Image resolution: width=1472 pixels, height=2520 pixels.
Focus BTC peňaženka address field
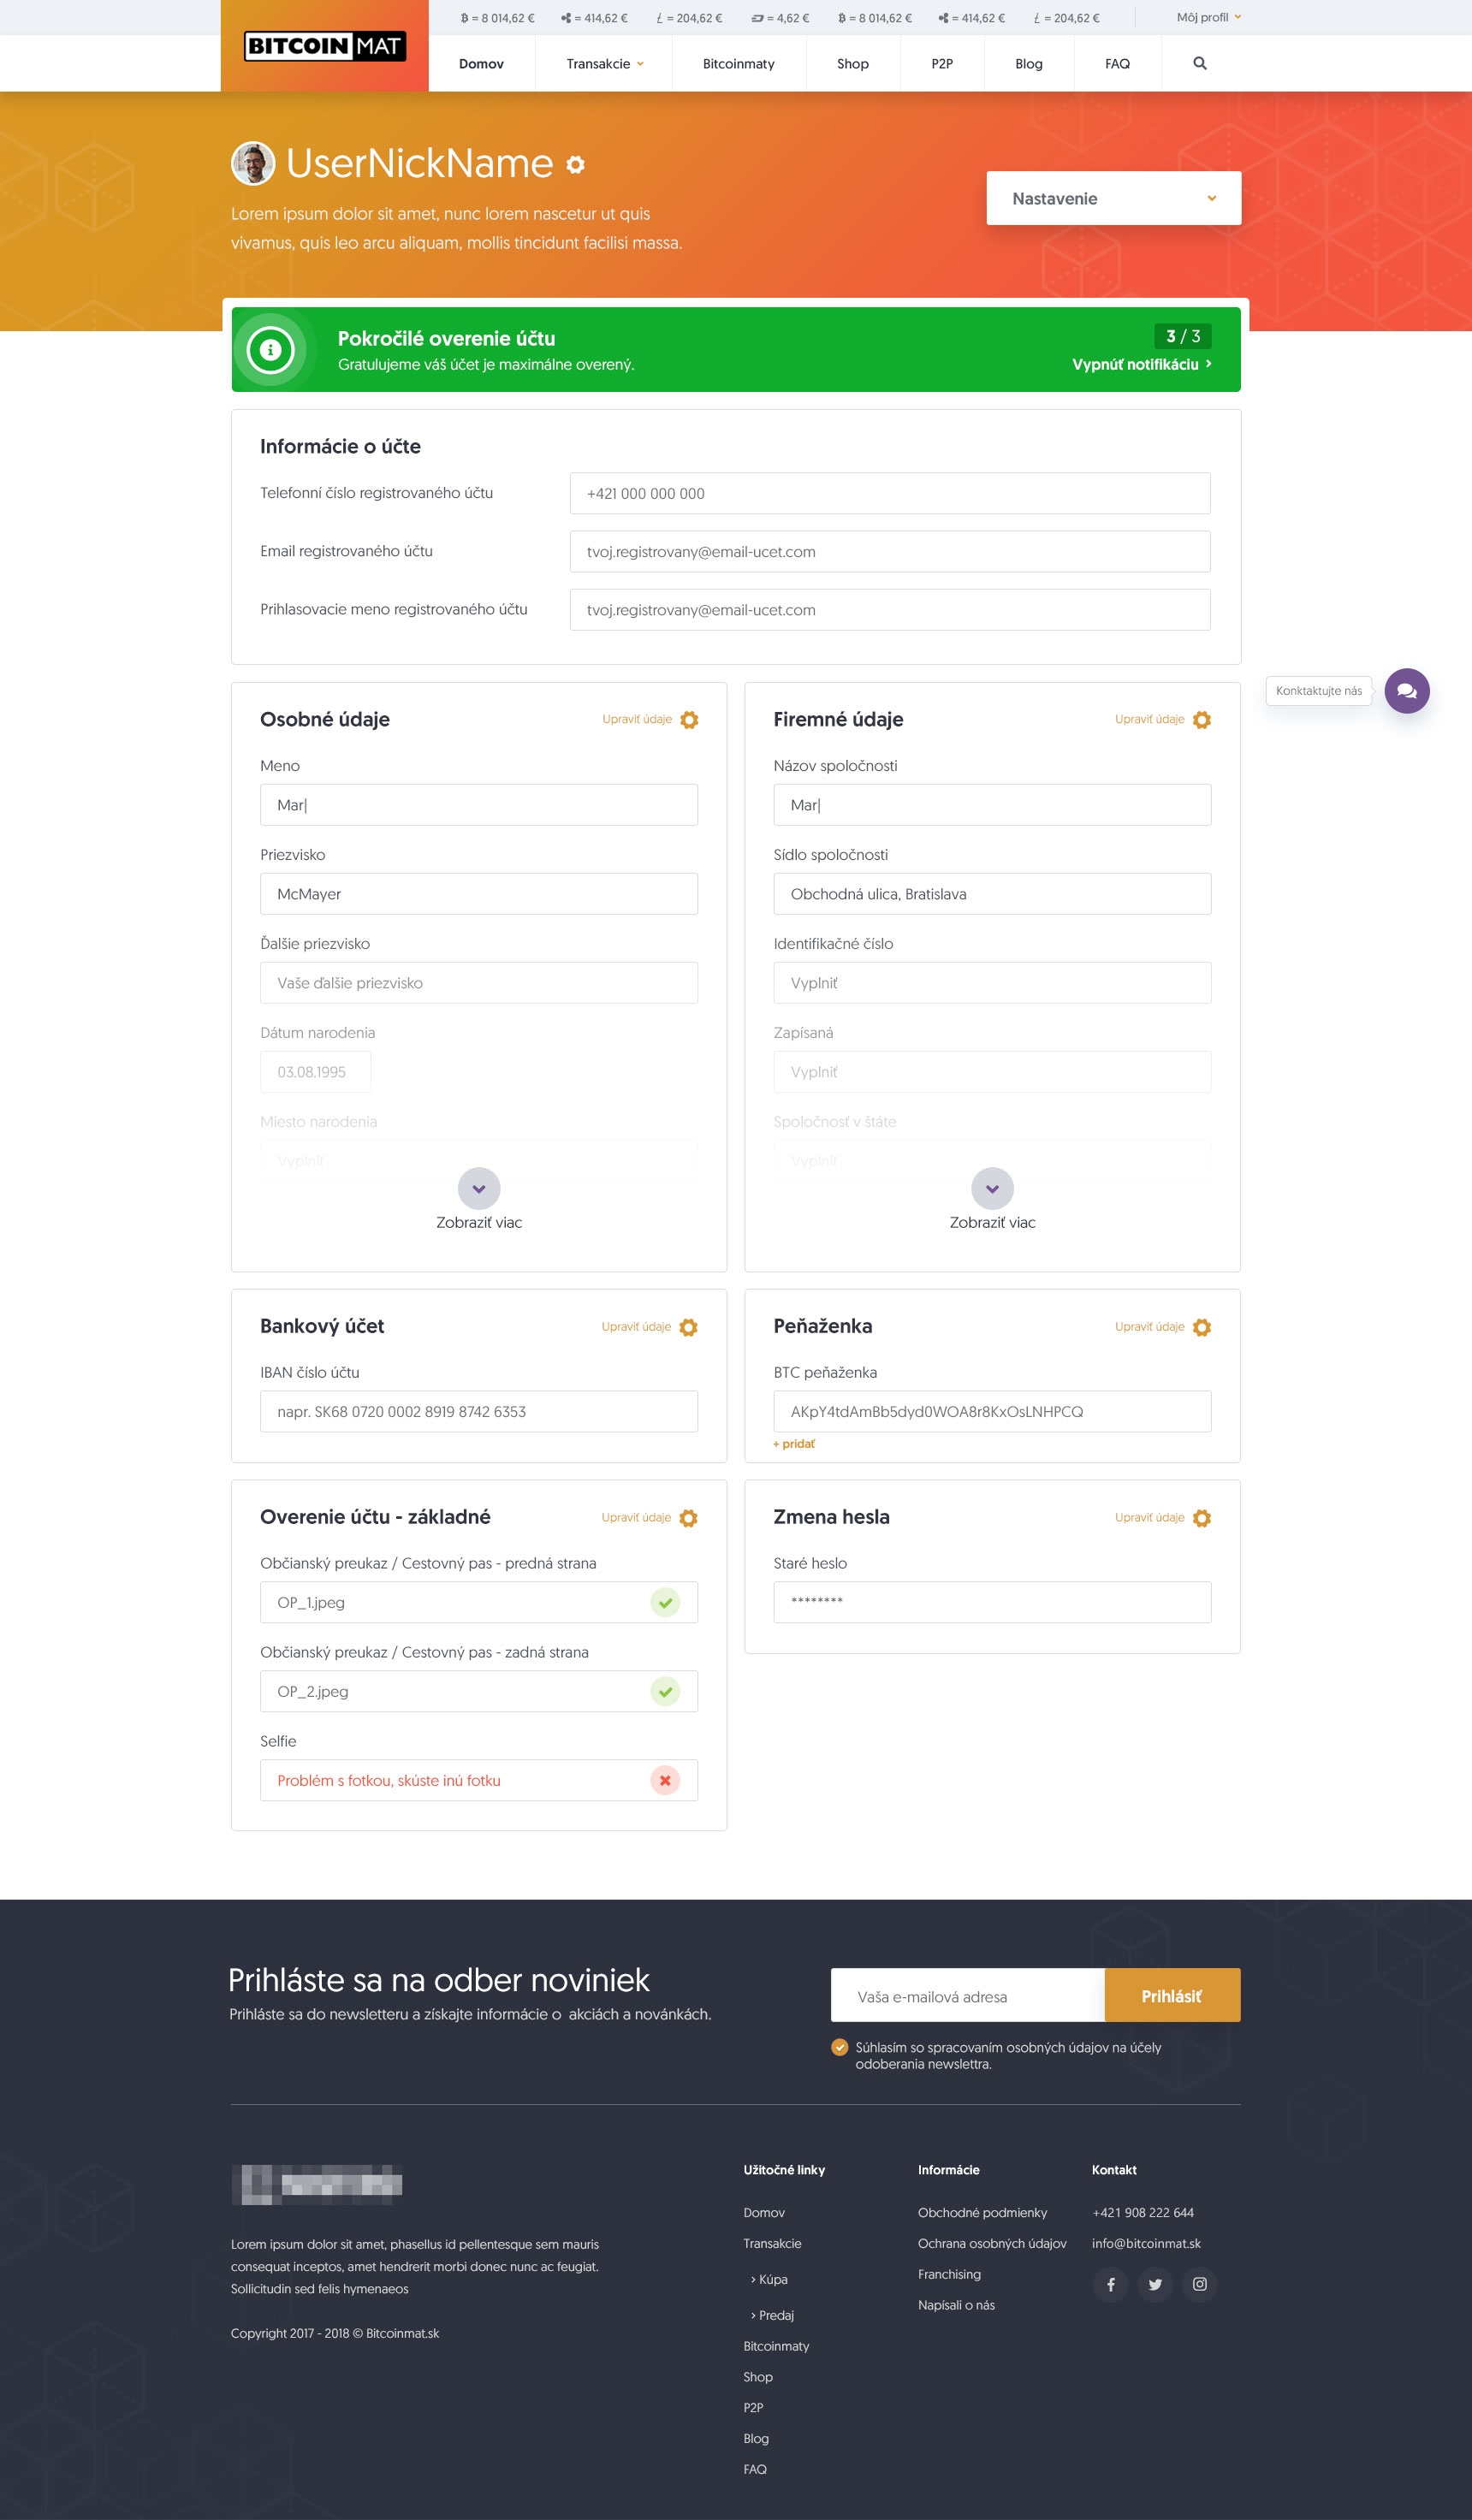point(992,1411)
